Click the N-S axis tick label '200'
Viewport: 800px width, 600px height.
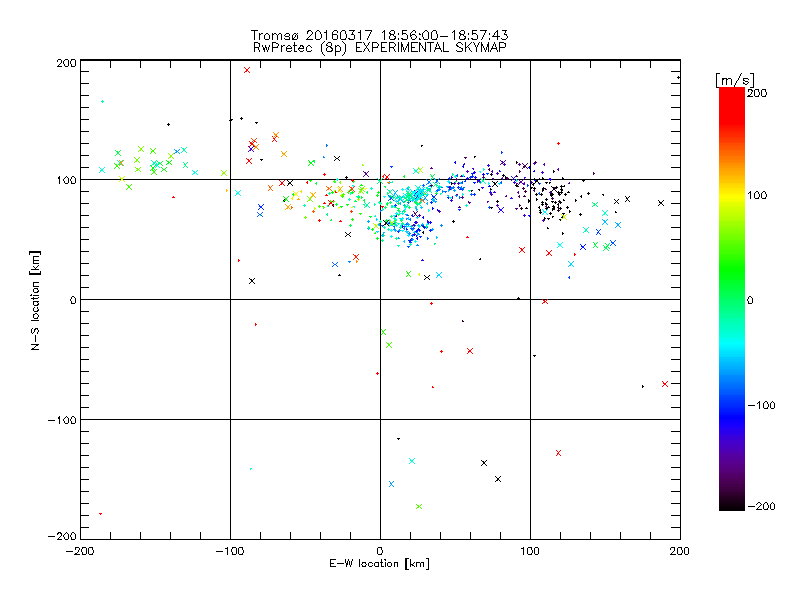coord(66,63)
